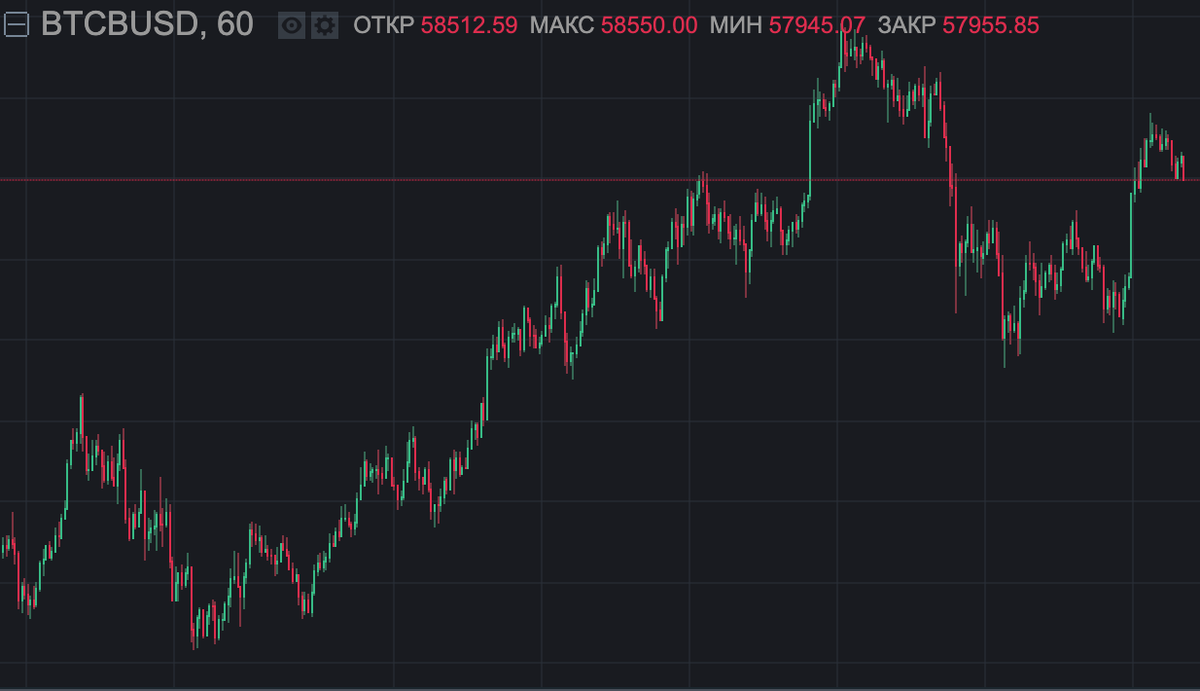Hide the BTCBUSD series using the eye toggle

[x=291, y=24]
